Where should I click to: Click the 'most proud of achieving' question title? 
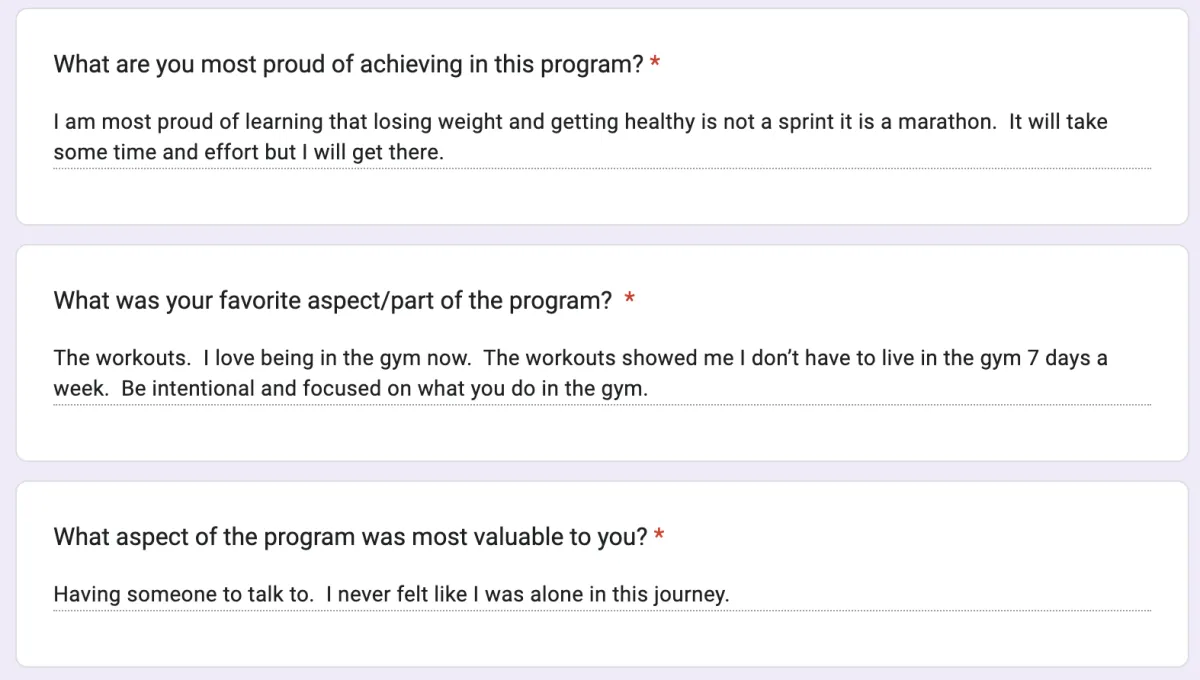348,65
